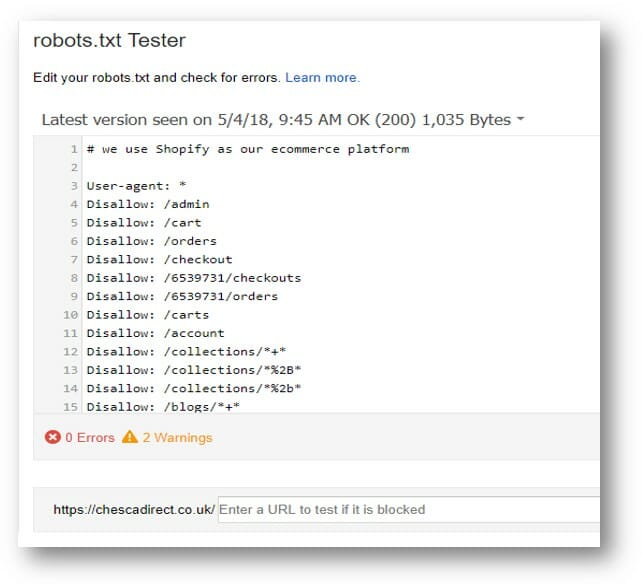The height and width of the screenshot is (585, 642).
Task: Open the robots.txt version dropdown arrow
Action: [520, 119]
